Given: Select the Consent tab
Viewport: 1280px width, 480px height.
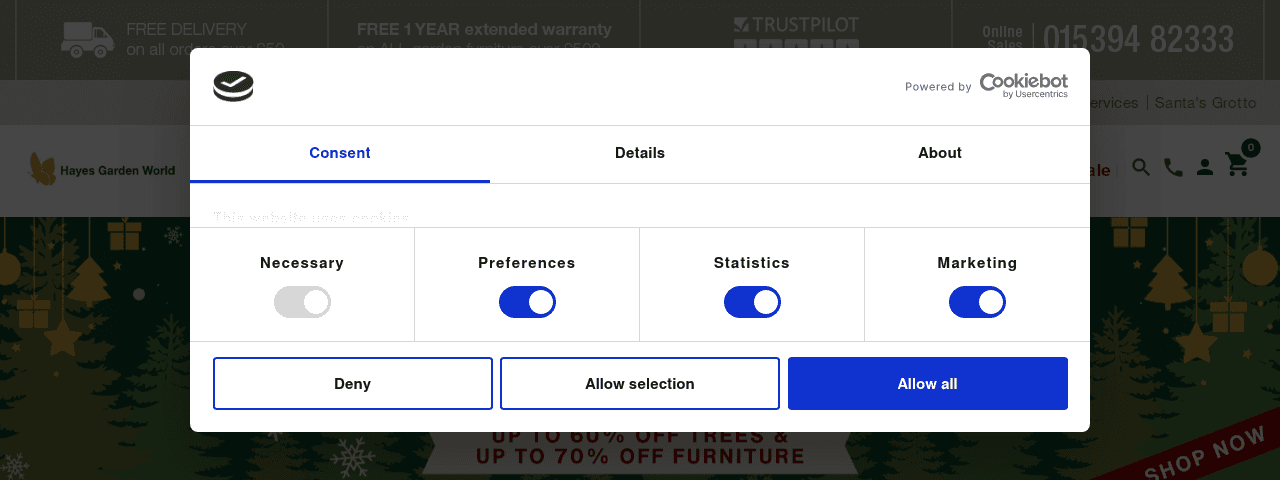Looking at the screenshot, I should click(340, 153).
